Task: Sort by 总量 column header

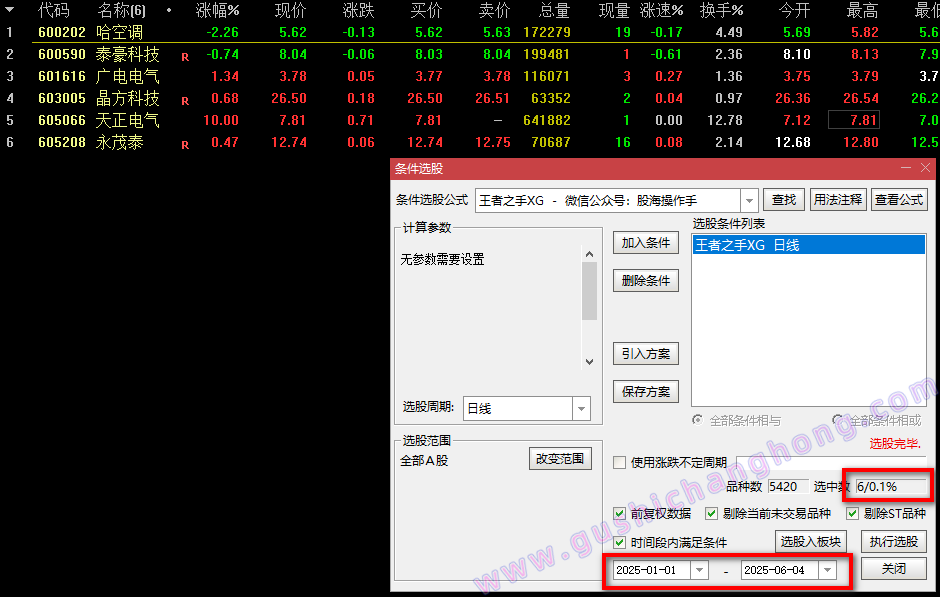Action: [554, 10]
